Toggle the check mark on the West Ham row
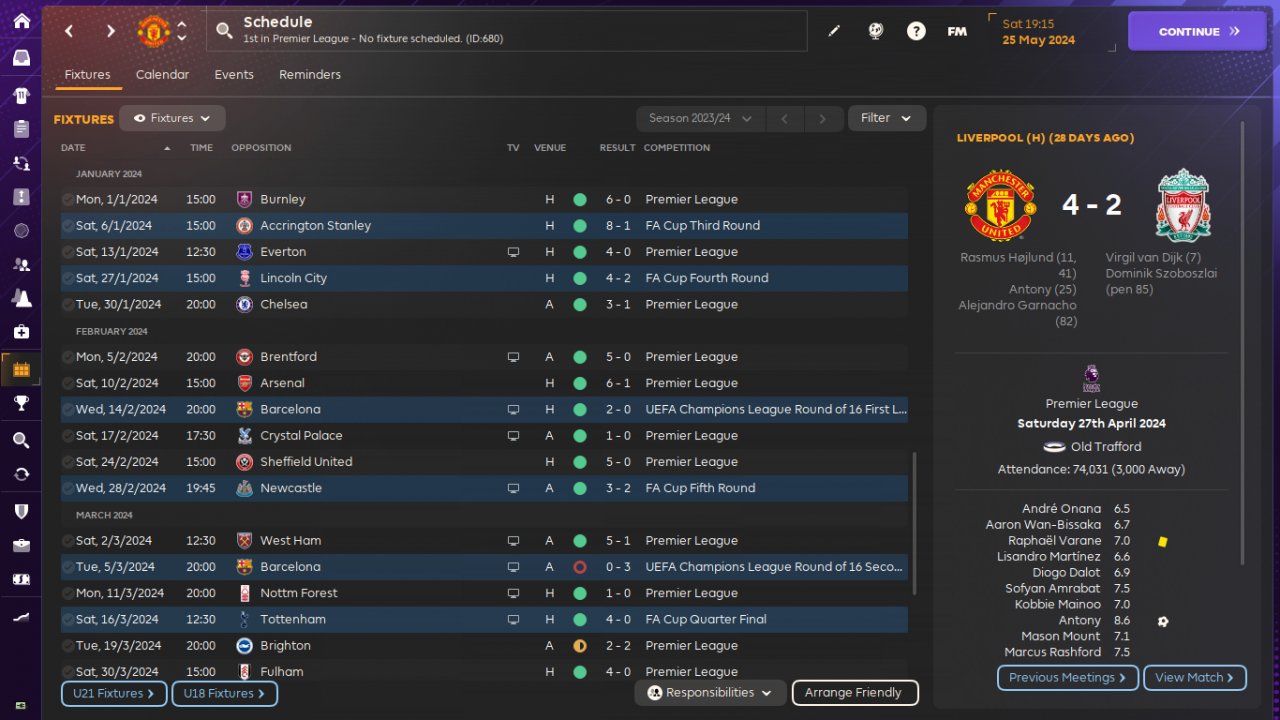 pos(67,541)
